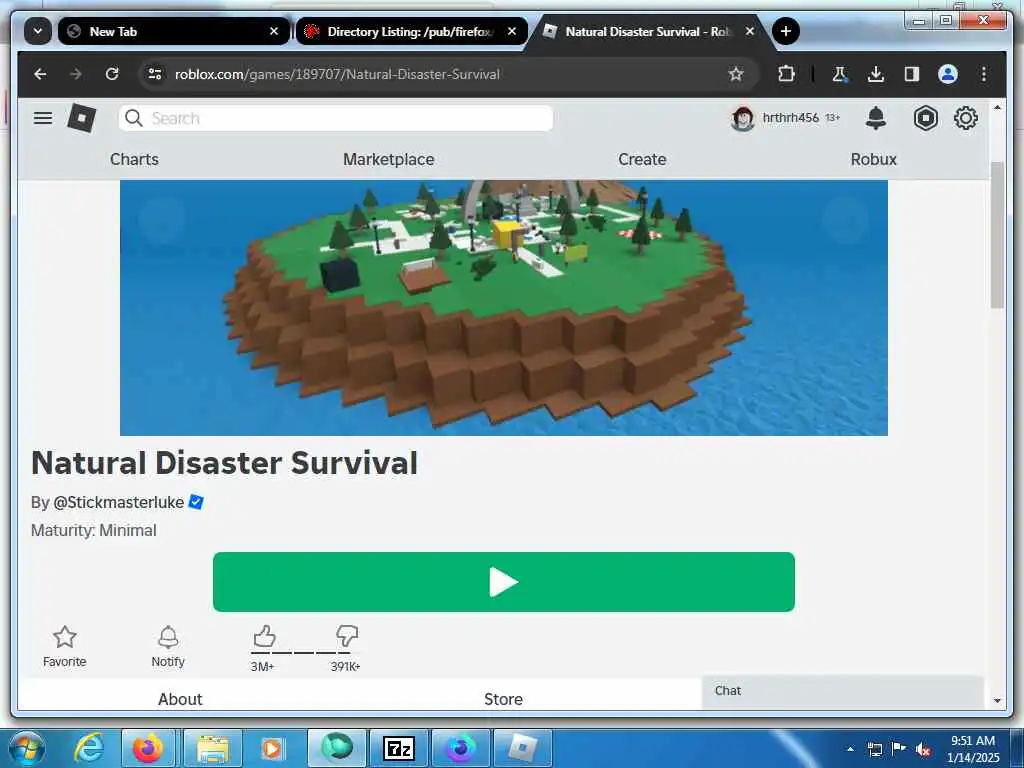Close the Natural Disaster Survival tab
Image resolution: width=1024 pixels, height=768 pixels.
(x=750, y=31)
